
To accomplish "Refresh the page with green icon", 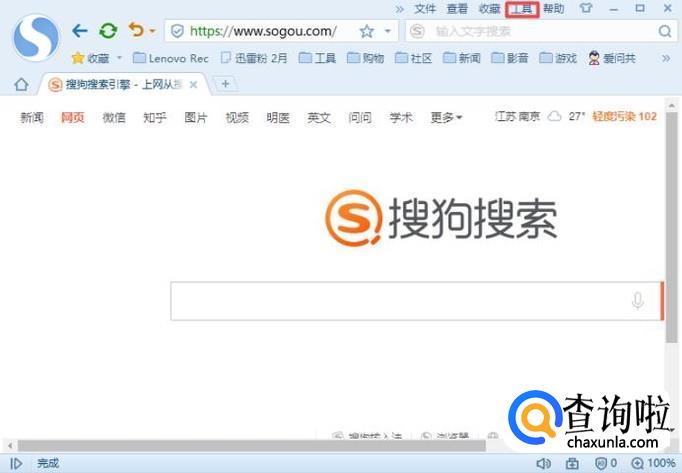I will [108, 31].
